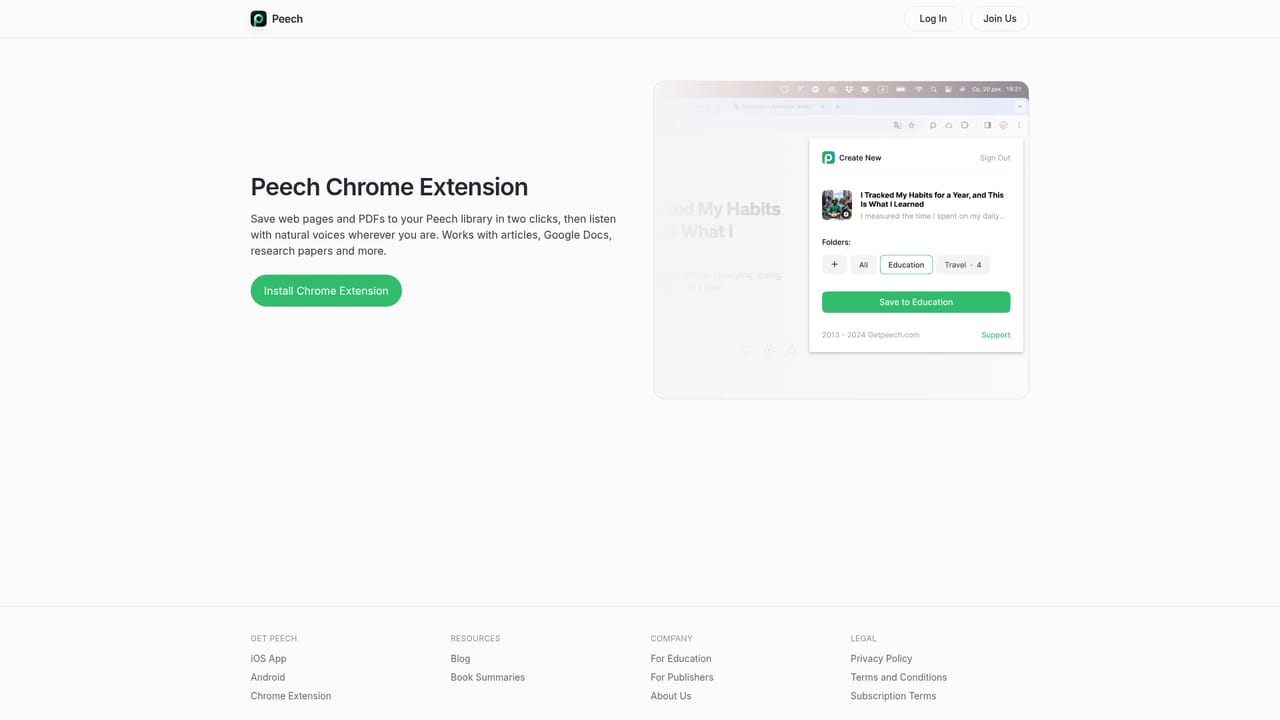Click the cloud icon in the mock browser toolbar
The image size is (1280, 720).
click(x=949, y=125)
